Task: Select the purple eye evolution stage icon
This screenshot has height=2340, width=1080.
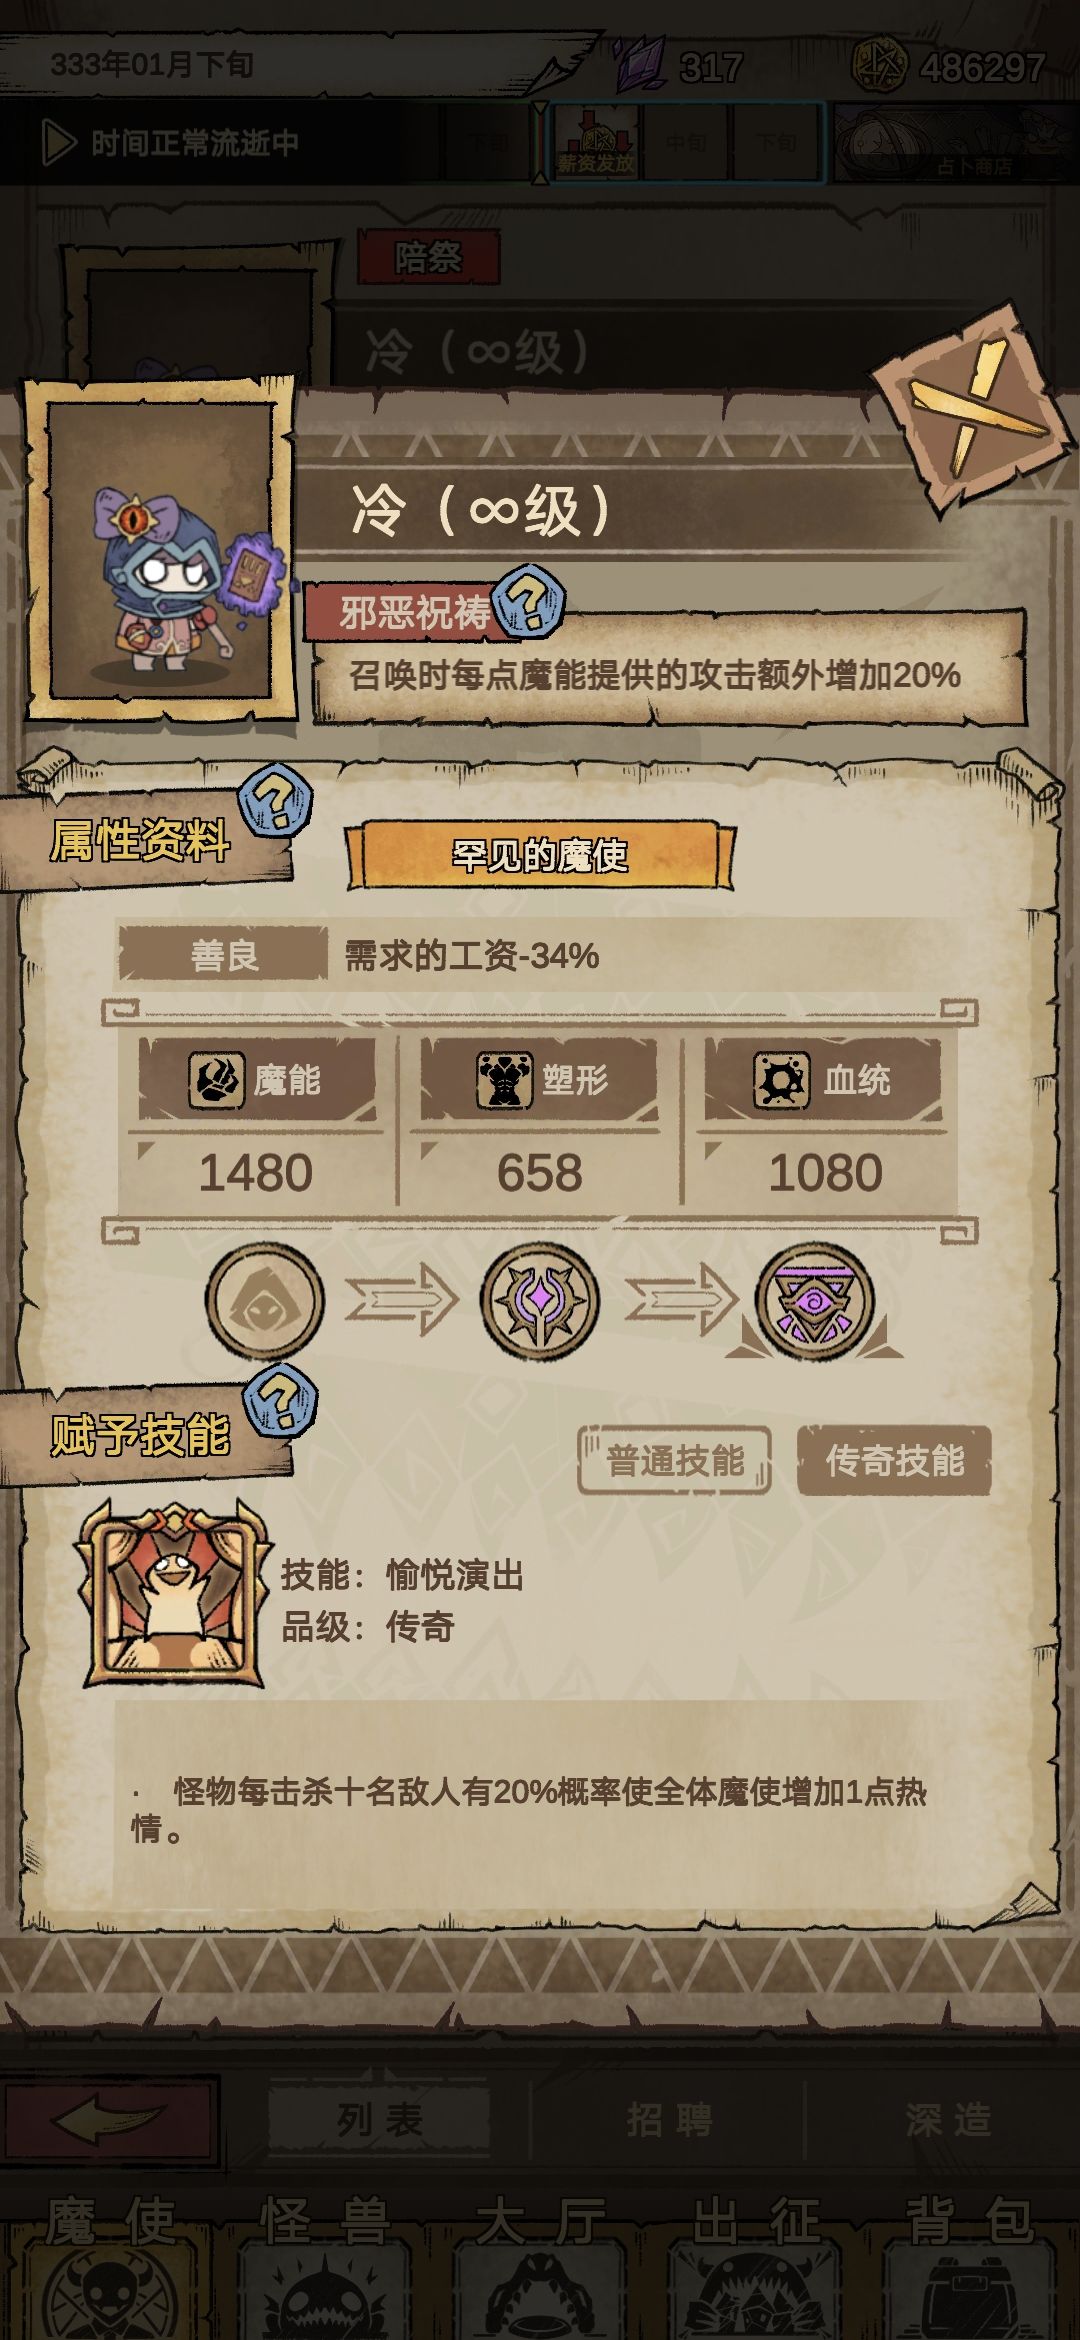Action: 814,1301
